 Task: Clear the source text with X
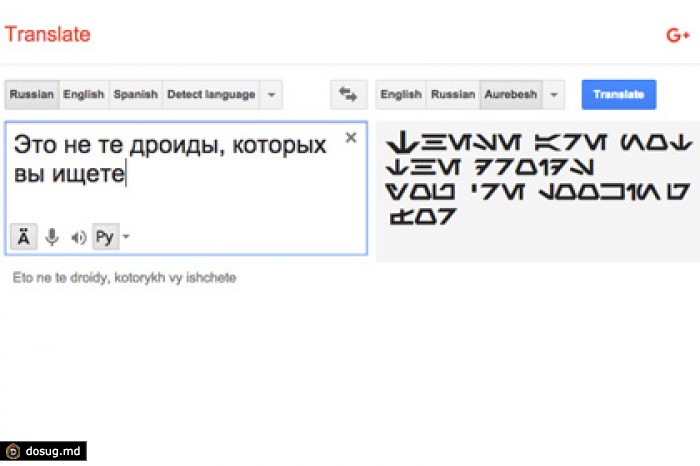tap(351, 137)
